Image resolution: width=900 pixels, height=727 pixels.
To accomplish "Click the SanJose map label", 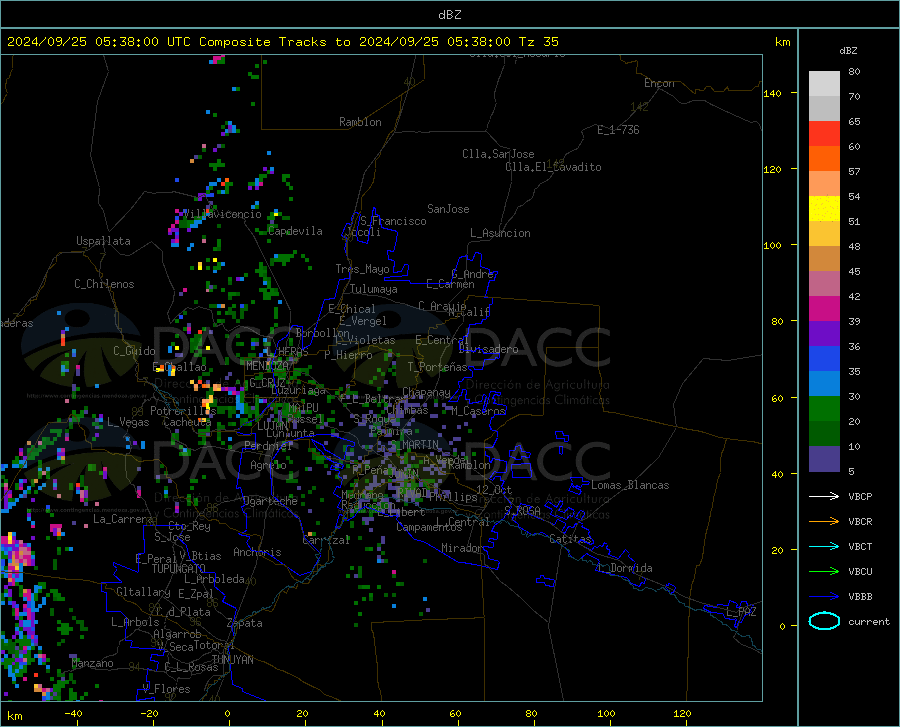I will pos(448,209).
